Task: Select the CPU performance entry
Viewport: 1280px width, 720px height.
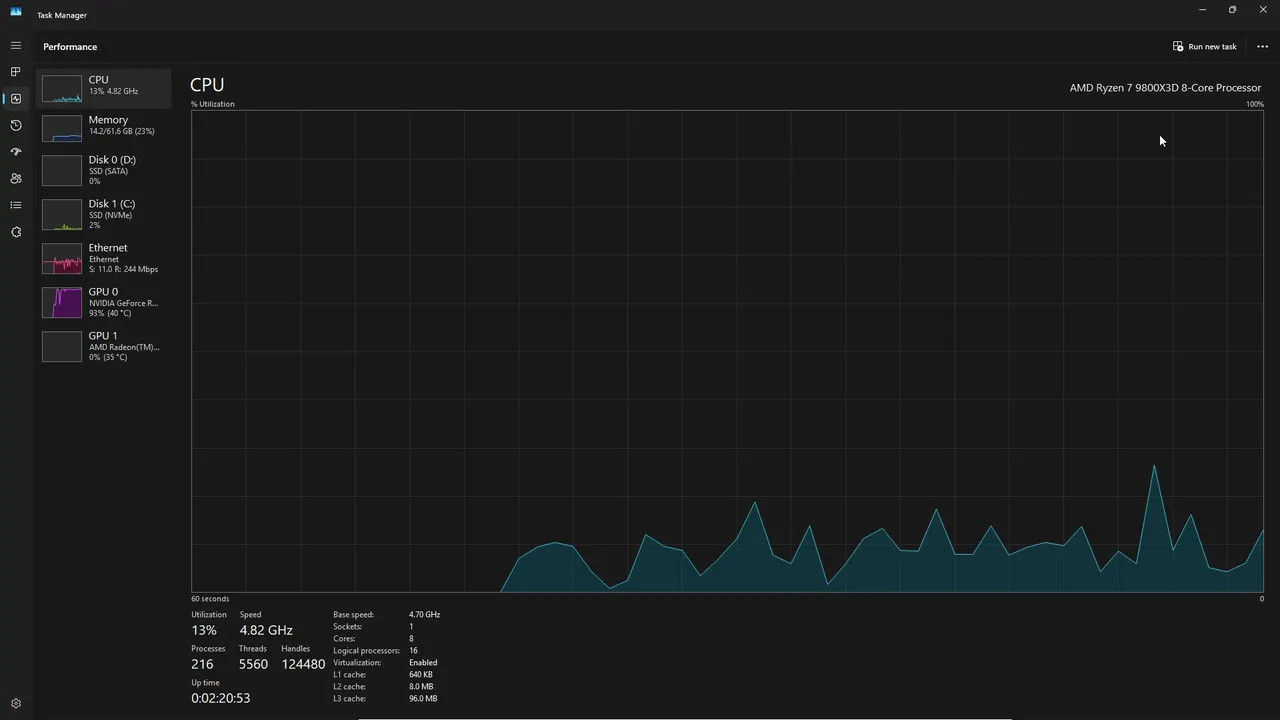Action: [x=104, y=88]
